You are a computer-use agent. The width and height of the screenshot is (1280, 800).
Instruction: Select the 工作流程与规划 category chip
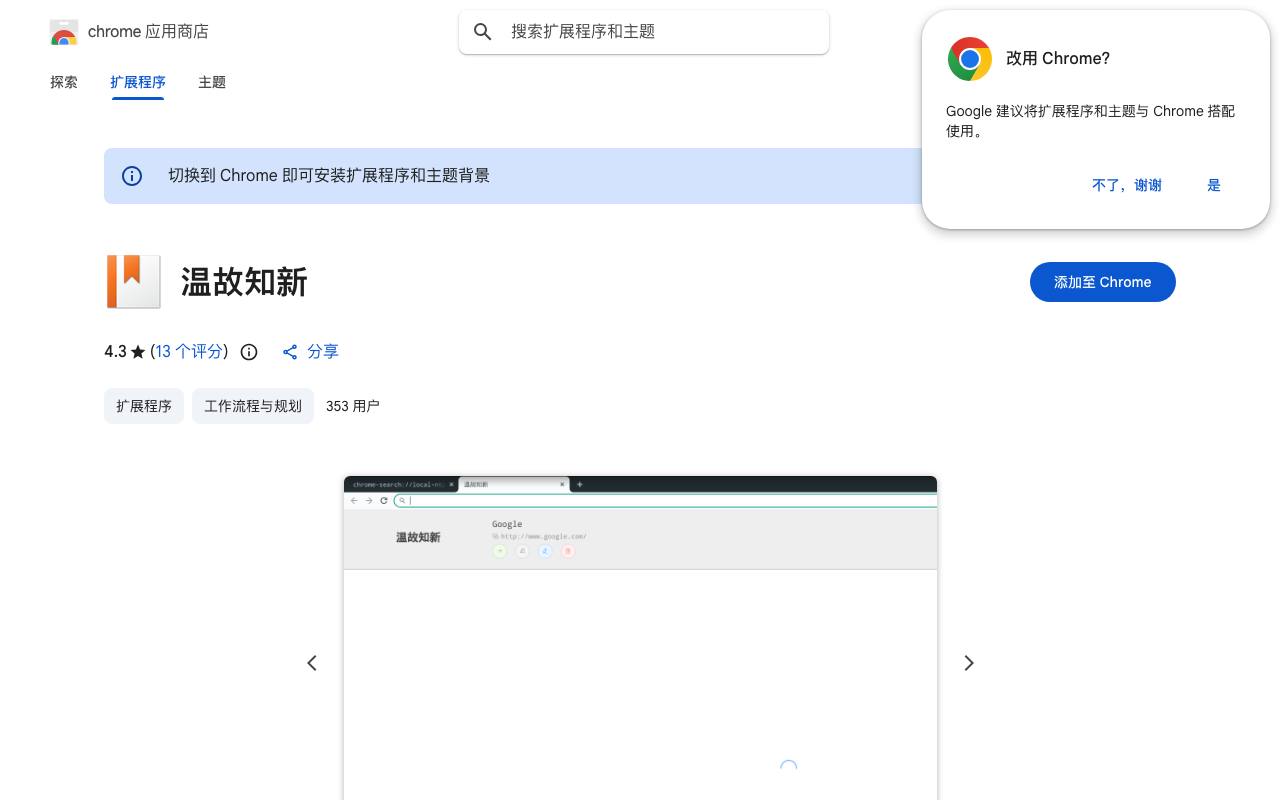(253, 406)
